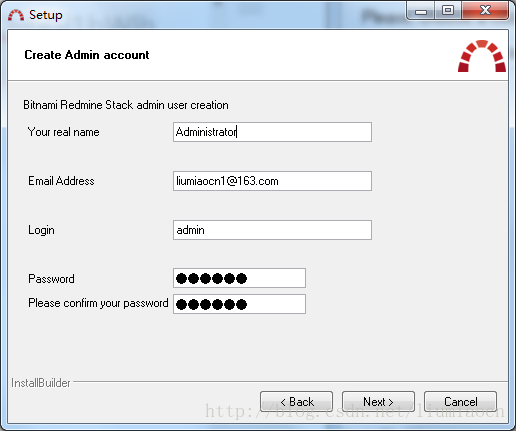The image size is (516, 431).
Task: Click 'Bitnami Redmine Stack admin user creation' text
Action: click(x=126, y=105)
